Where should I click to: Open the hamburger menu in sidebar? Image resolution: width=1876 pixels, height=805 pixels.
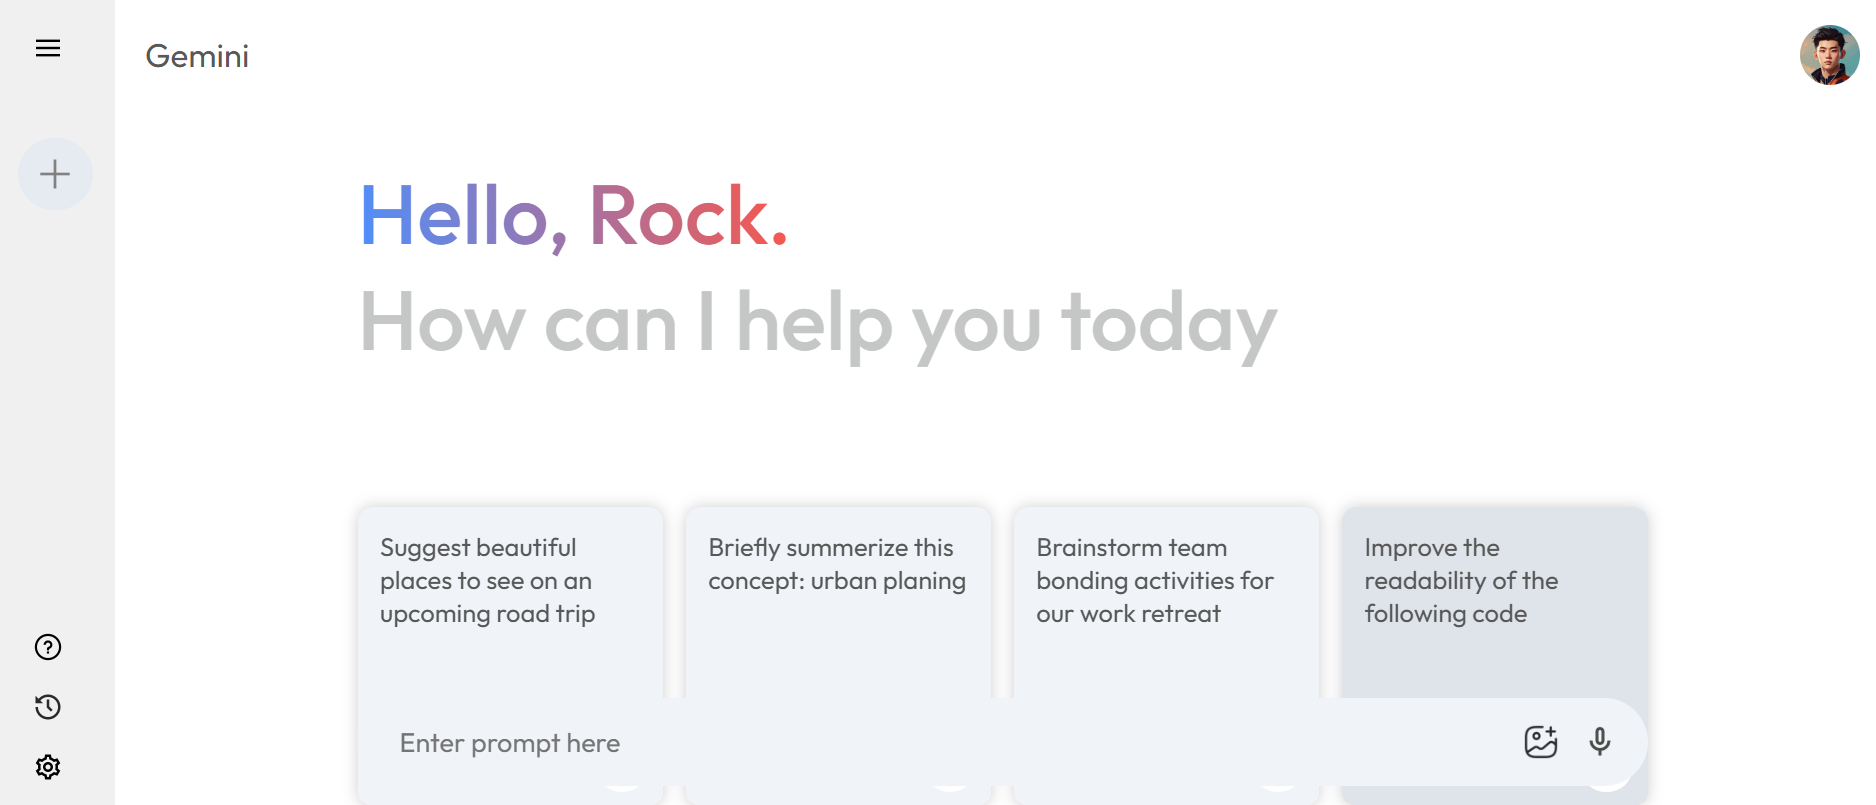tap(48, 48)
